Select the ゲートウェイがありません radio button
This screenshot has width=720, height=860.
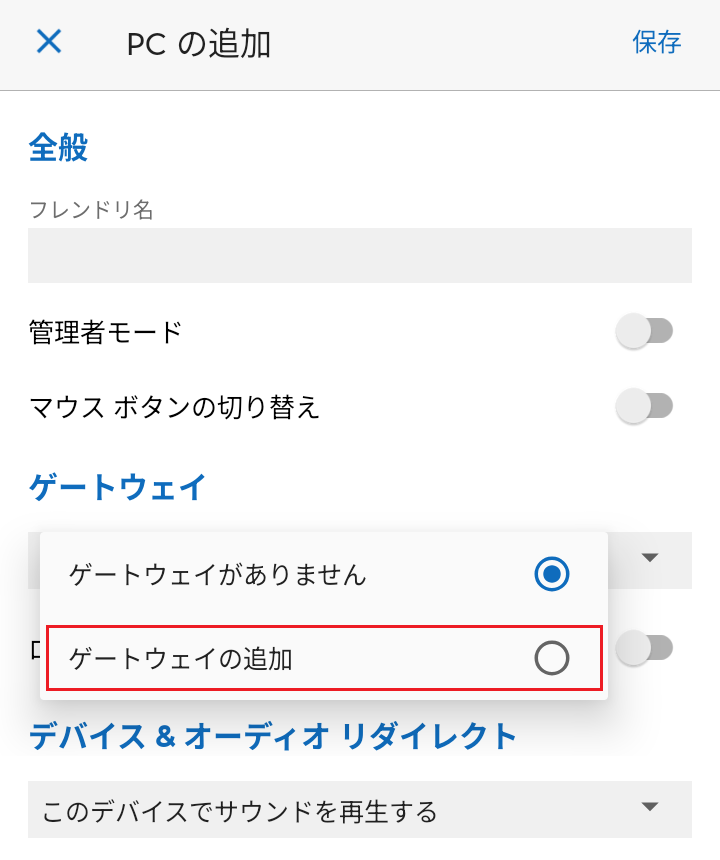pyautogui.click(x=552, y=574)
